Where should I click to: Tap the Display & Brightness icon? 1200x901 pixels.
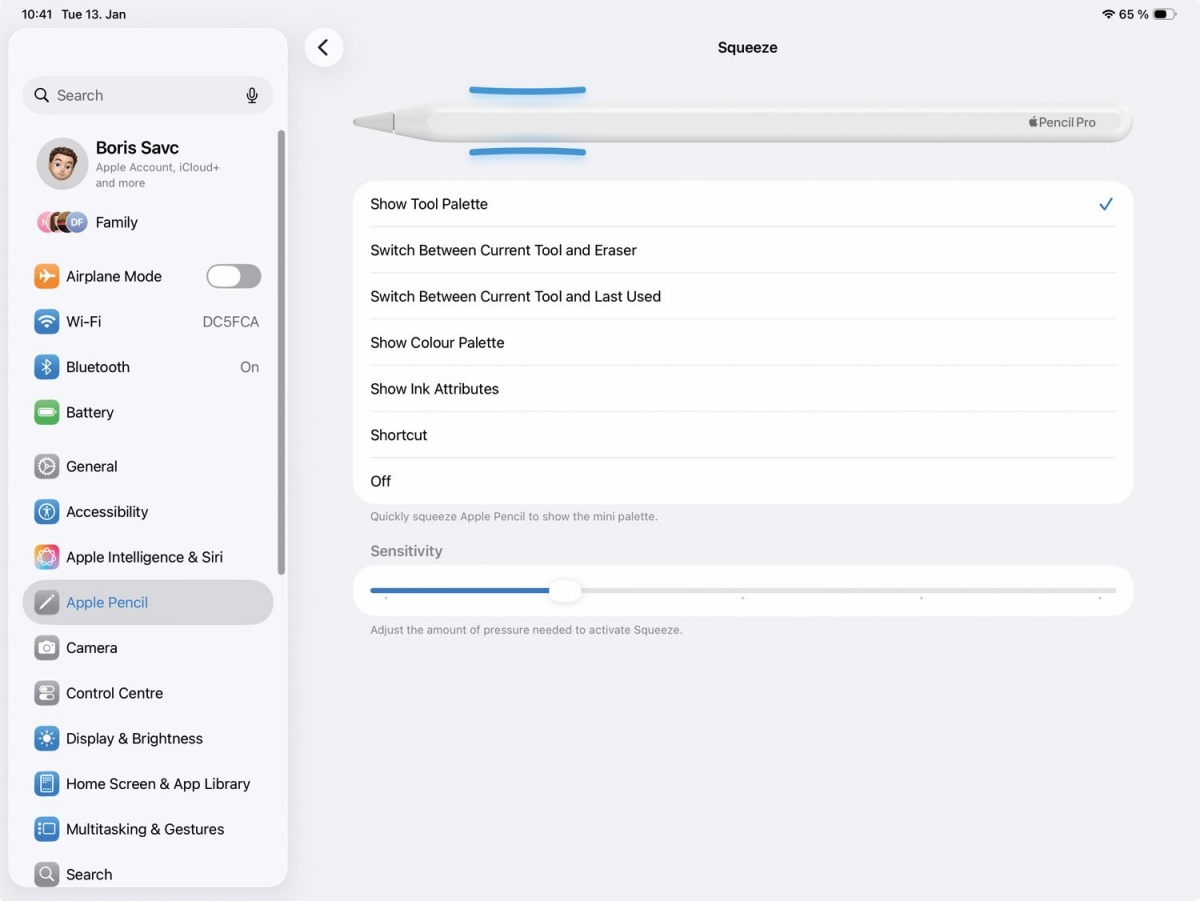[x=46, y=738]
